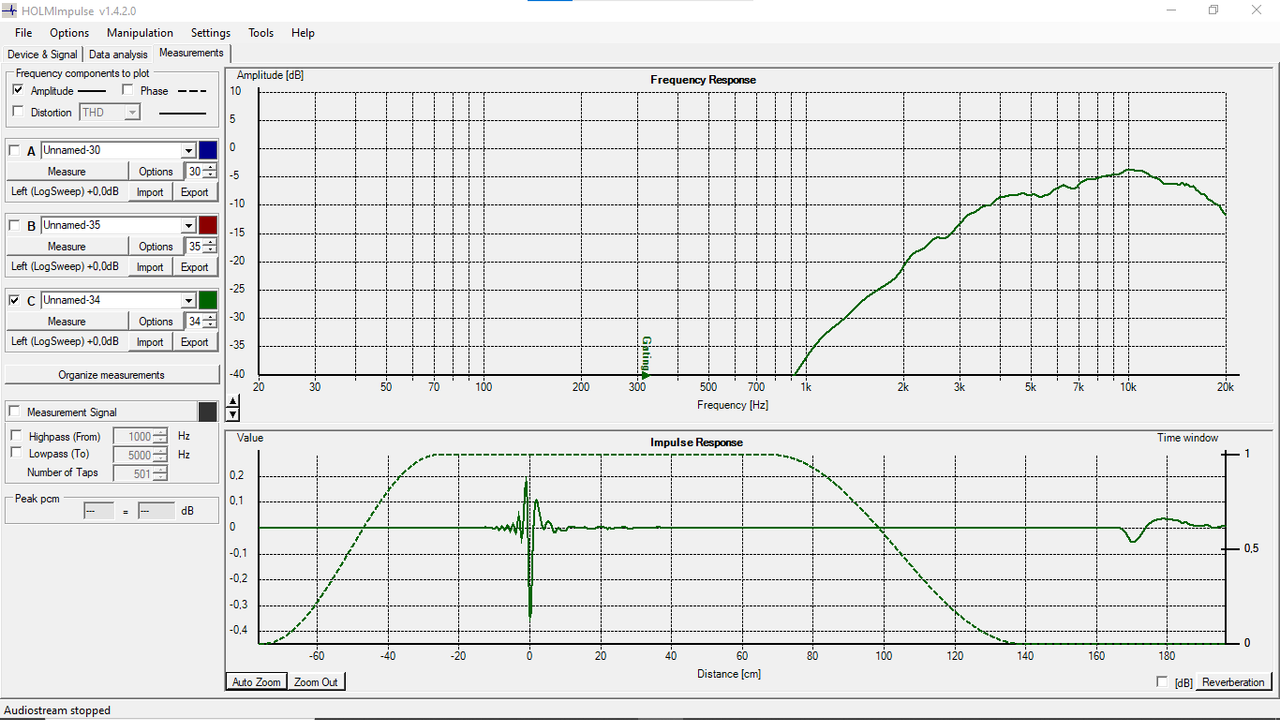Open the Settings menu

(210, 33)
